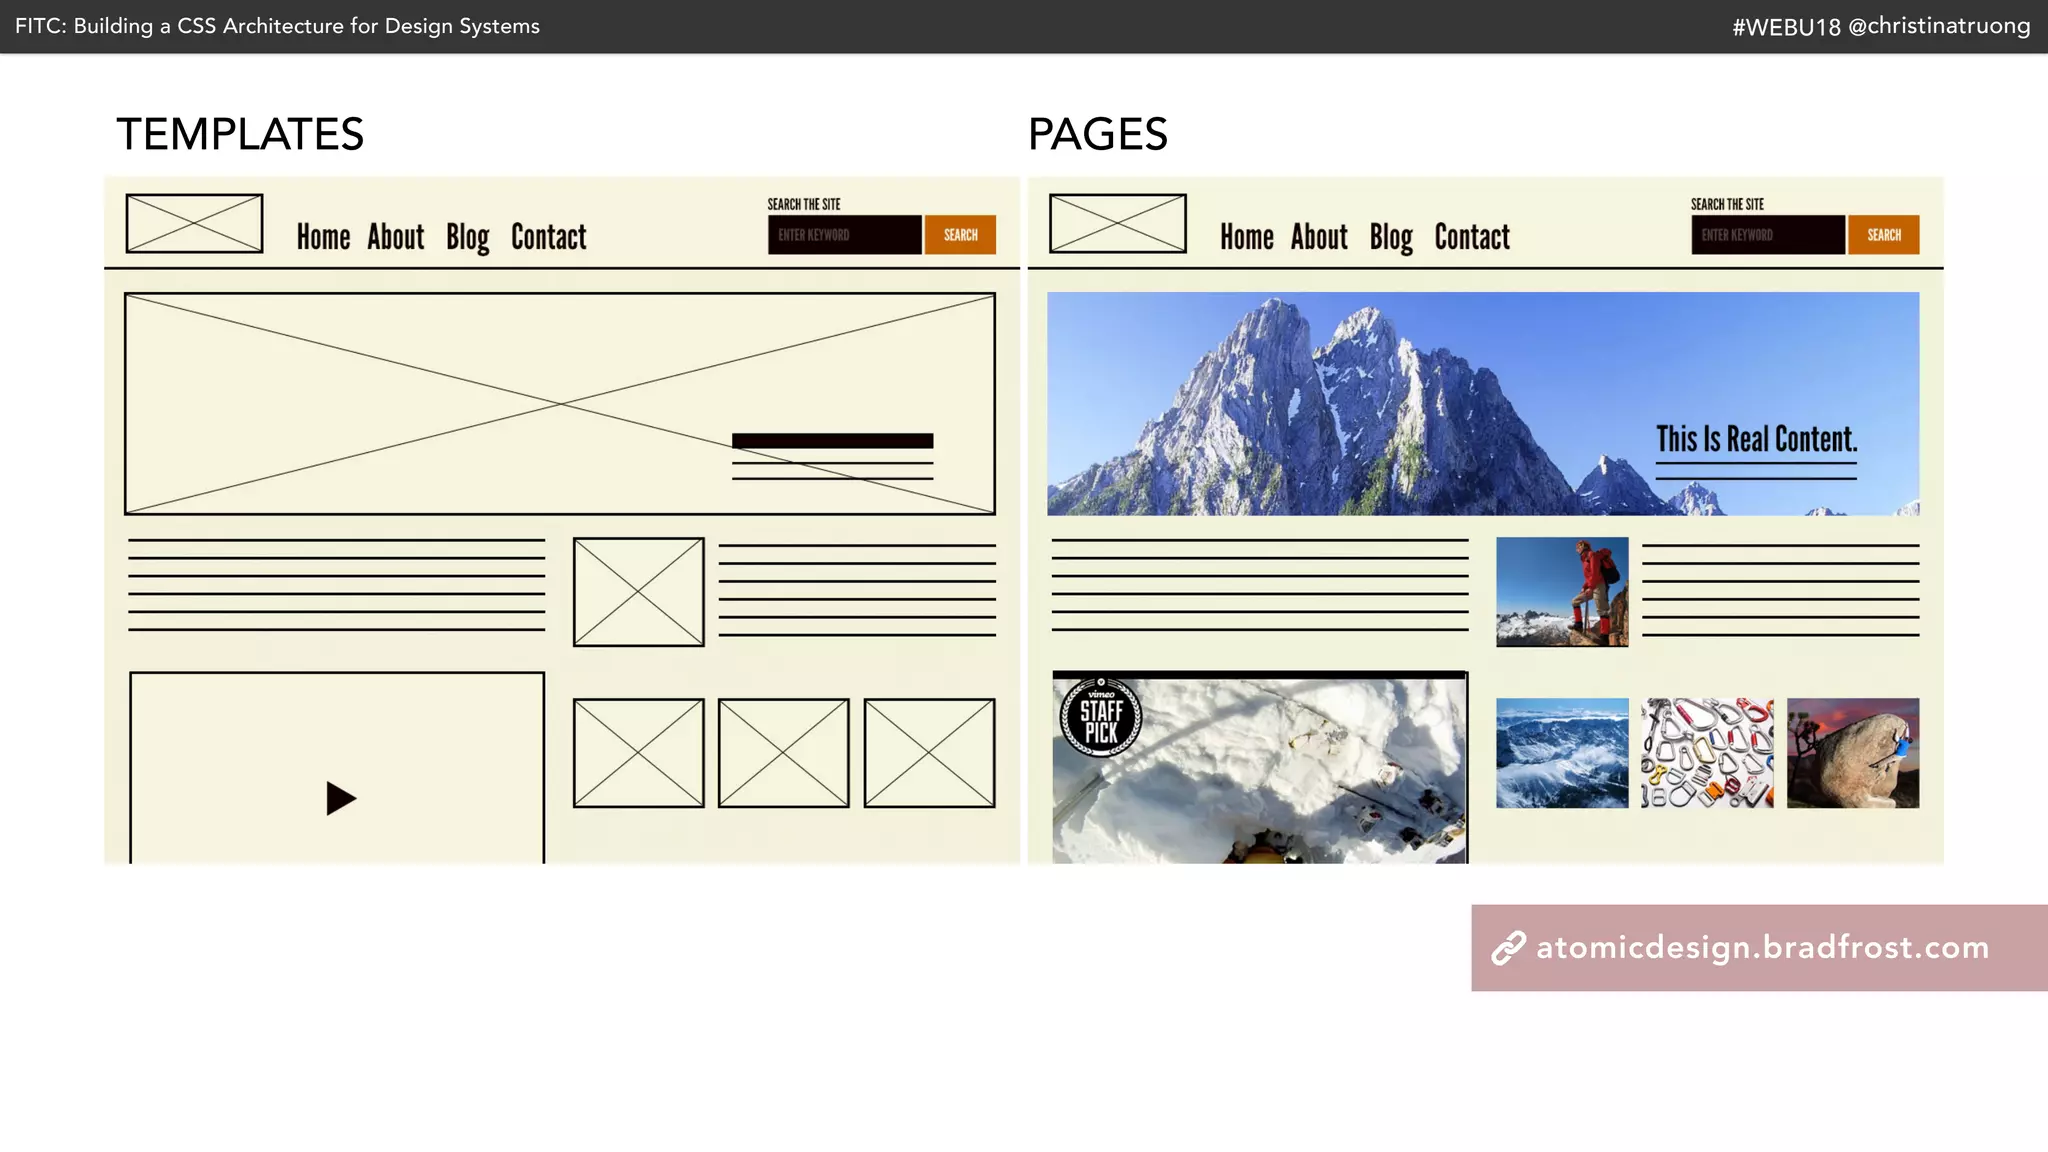Click the 'This Is Real Content.' hero headline
2048x1152 pixels.
tap(1756, 440)
